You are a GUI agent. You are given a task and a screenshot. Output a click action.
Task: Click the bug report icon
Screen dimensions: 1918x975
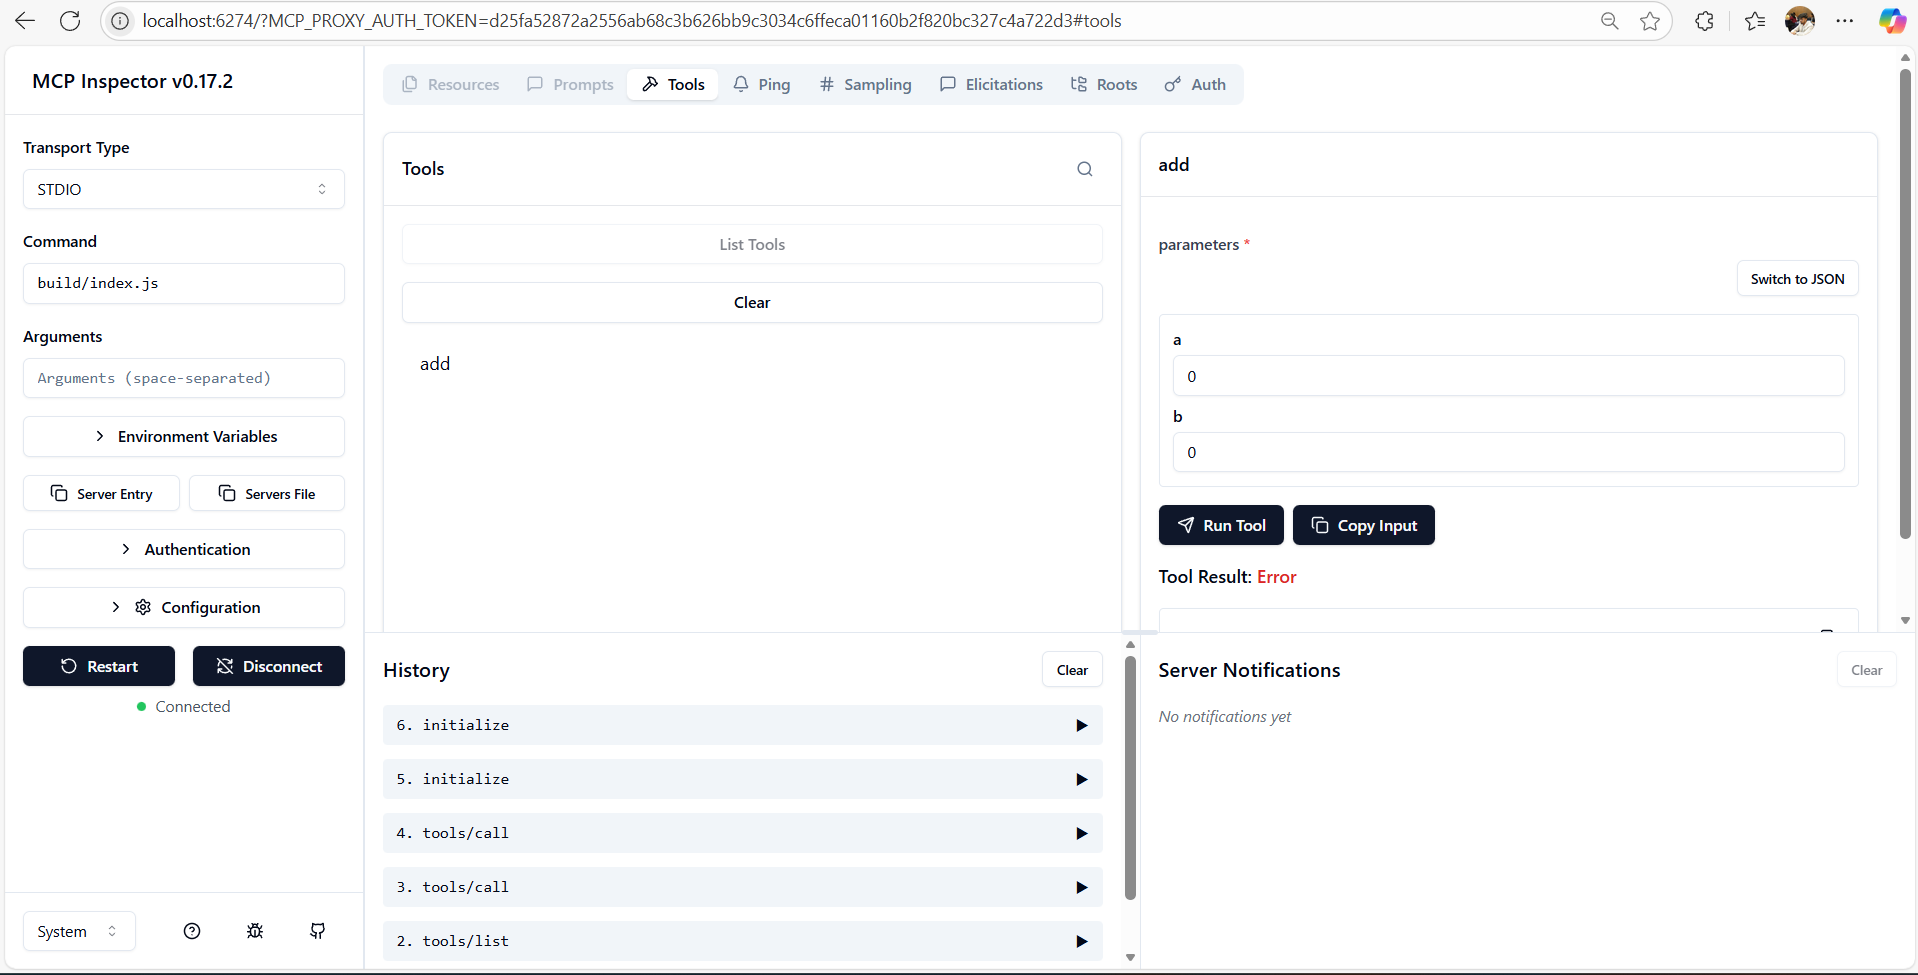255,930
